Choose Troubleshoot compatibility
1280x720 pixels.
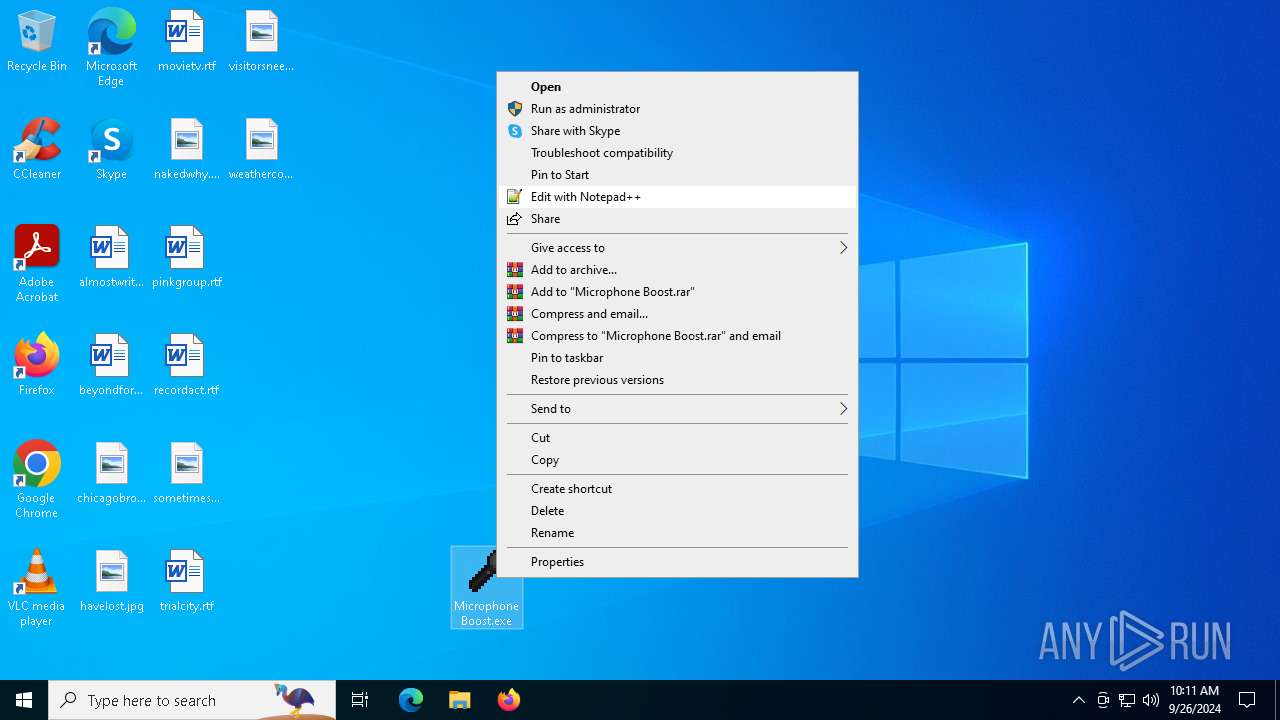click(677, 153)
